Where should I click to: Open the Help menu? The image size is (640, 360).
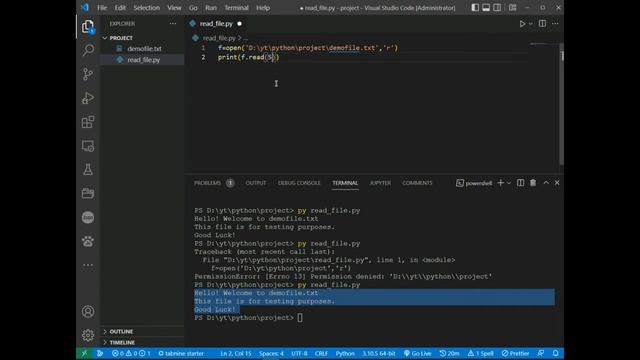pyautogui.click(x=263, y=8)
